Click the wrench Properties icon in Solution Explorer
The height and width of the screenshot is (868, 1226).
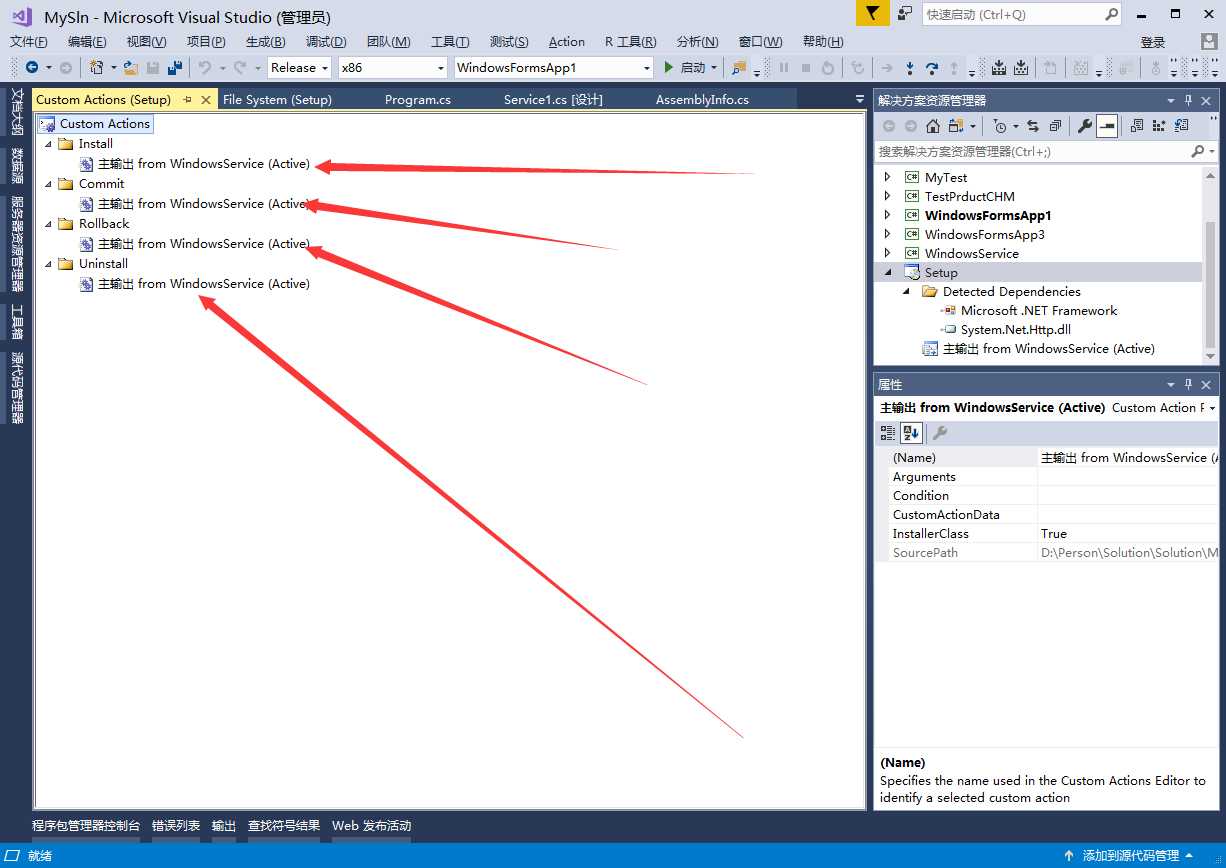1084,126
